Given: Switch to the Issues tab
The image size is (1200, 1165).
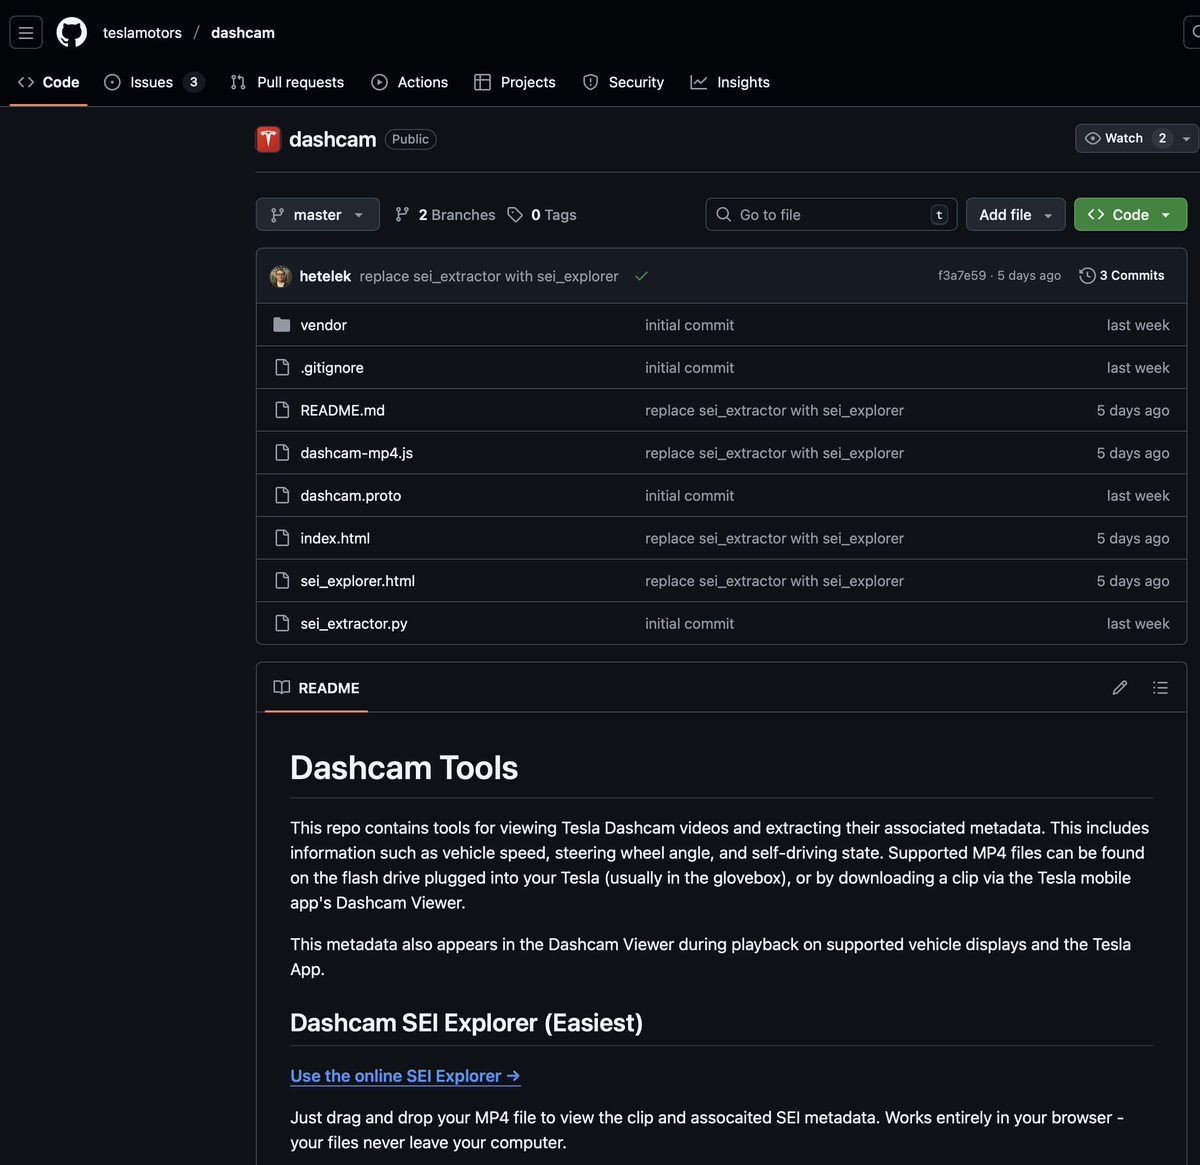Looking at the screenshot, I should pyautogui.click(x=152, y=82).
